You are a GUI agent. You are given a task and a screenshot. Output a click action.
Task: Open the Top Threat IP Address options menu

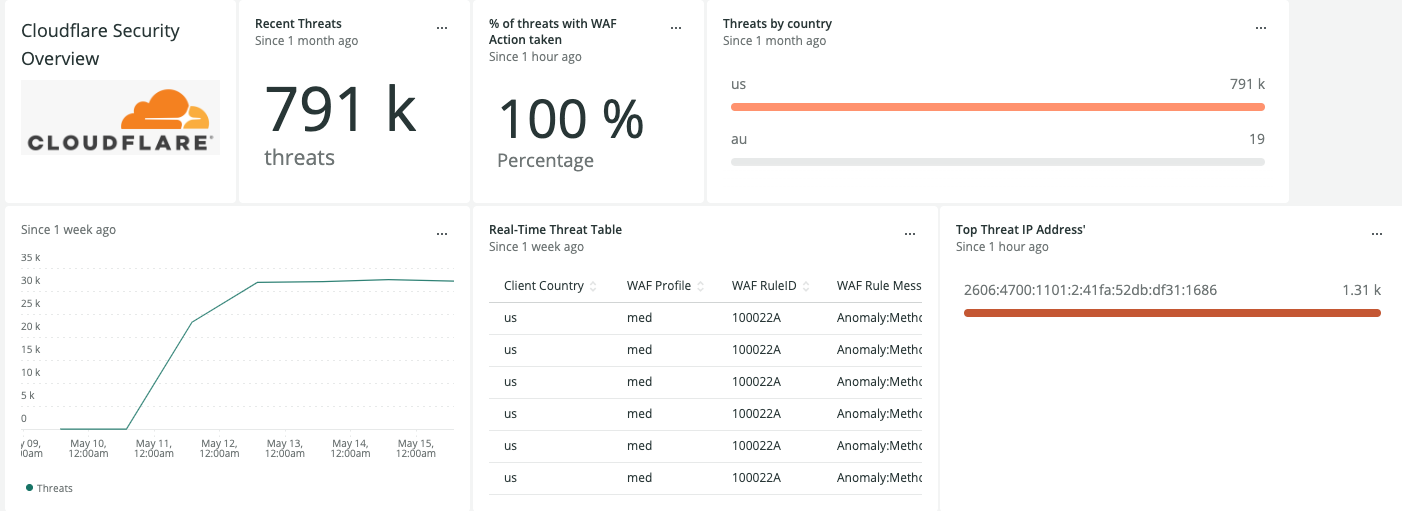(1377, 234)
